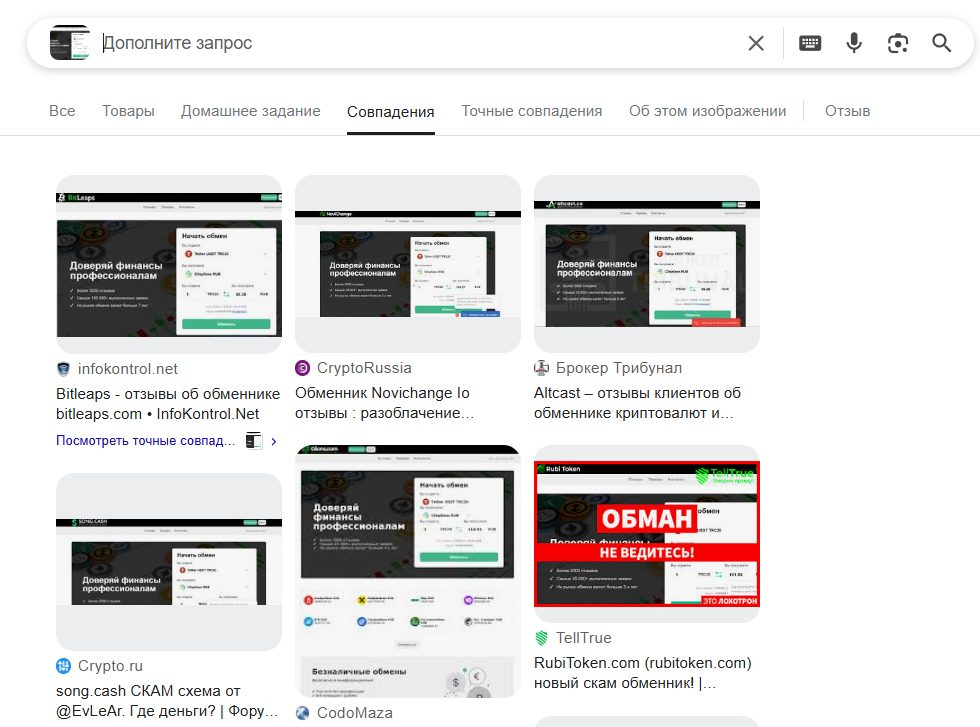Open the 'Домашнее задание' tab
Screen dimensions: 980x727
tap(251, 111)
